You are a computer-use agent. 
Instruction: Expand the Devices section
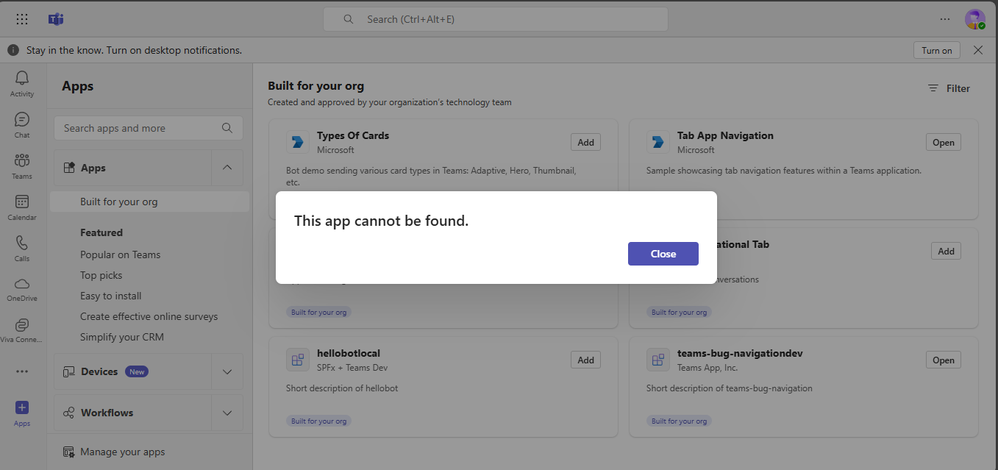tap(227, 372)
